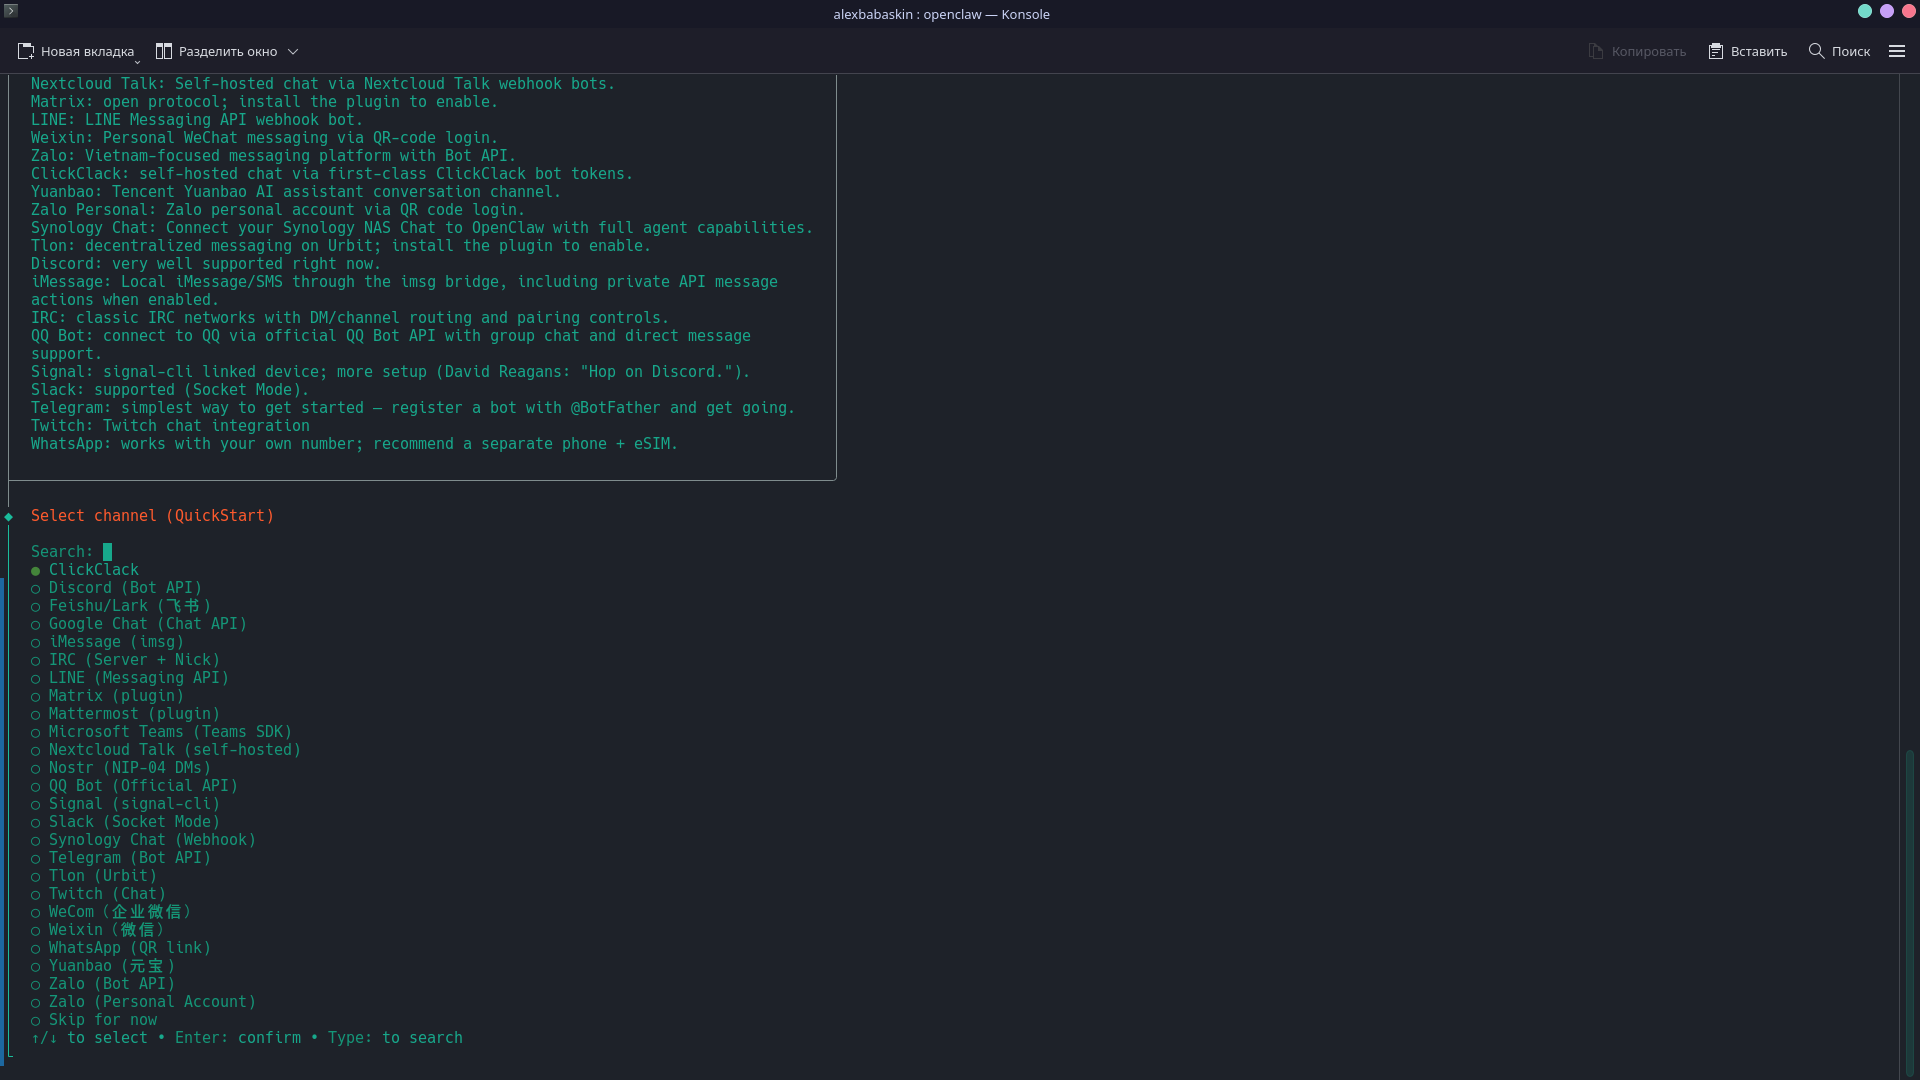This screenshot has width=1920, height=1080.
Task: Click the Konsole window title text
Action: 941,14
